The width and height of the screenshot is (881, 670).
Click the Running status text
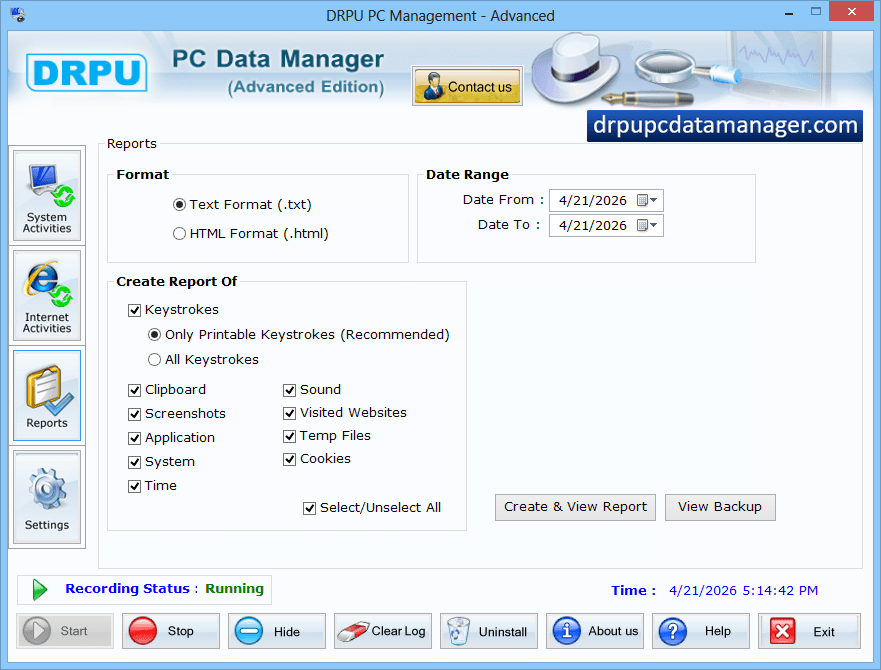234,588
